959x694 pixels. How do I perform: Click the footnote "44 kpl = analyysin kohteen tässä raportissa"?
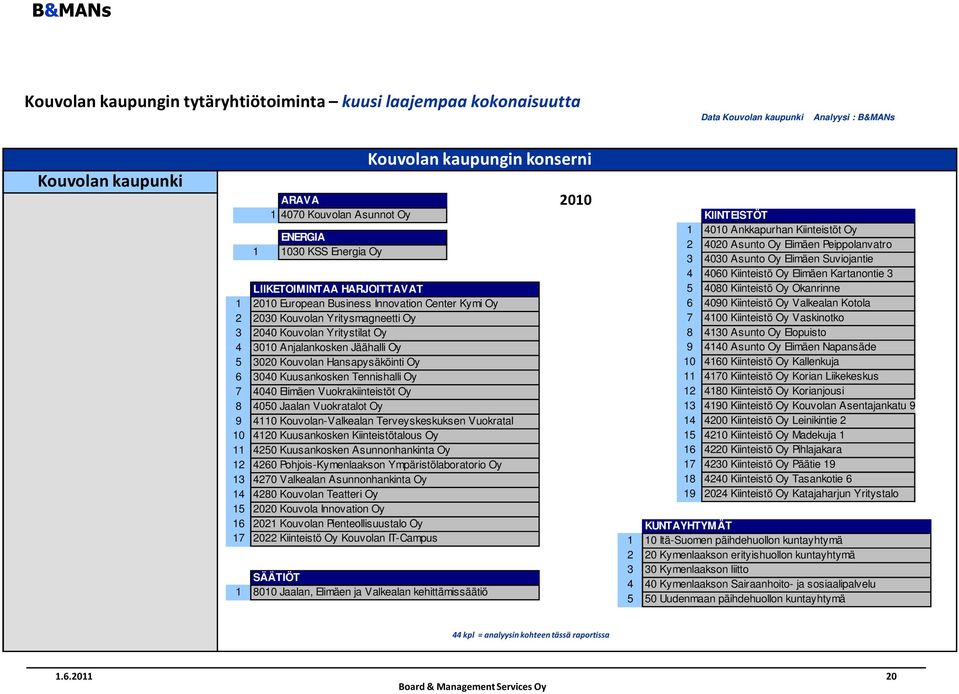coord(530,635)
